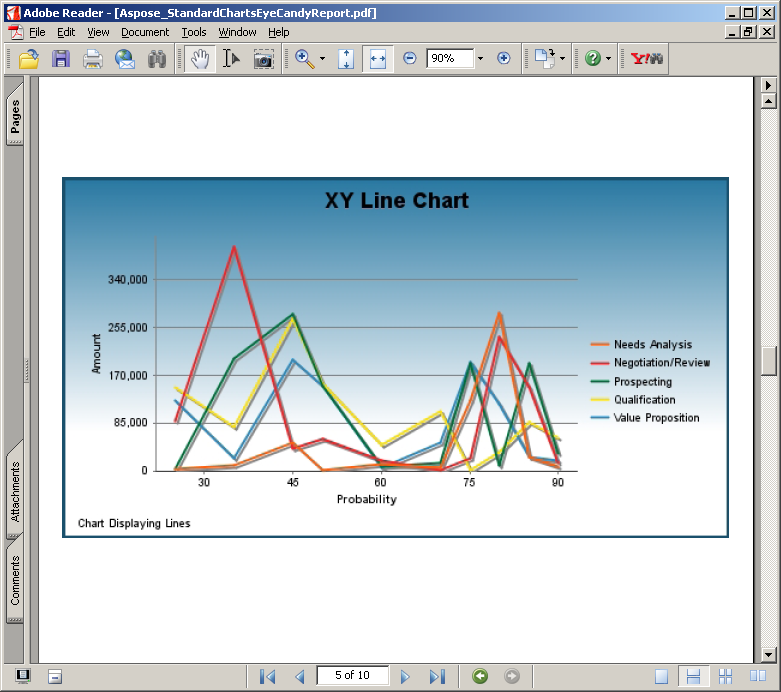Viewport: 781px width, 692px height.
Task: Jump to the last page
Action: point(436,676)
